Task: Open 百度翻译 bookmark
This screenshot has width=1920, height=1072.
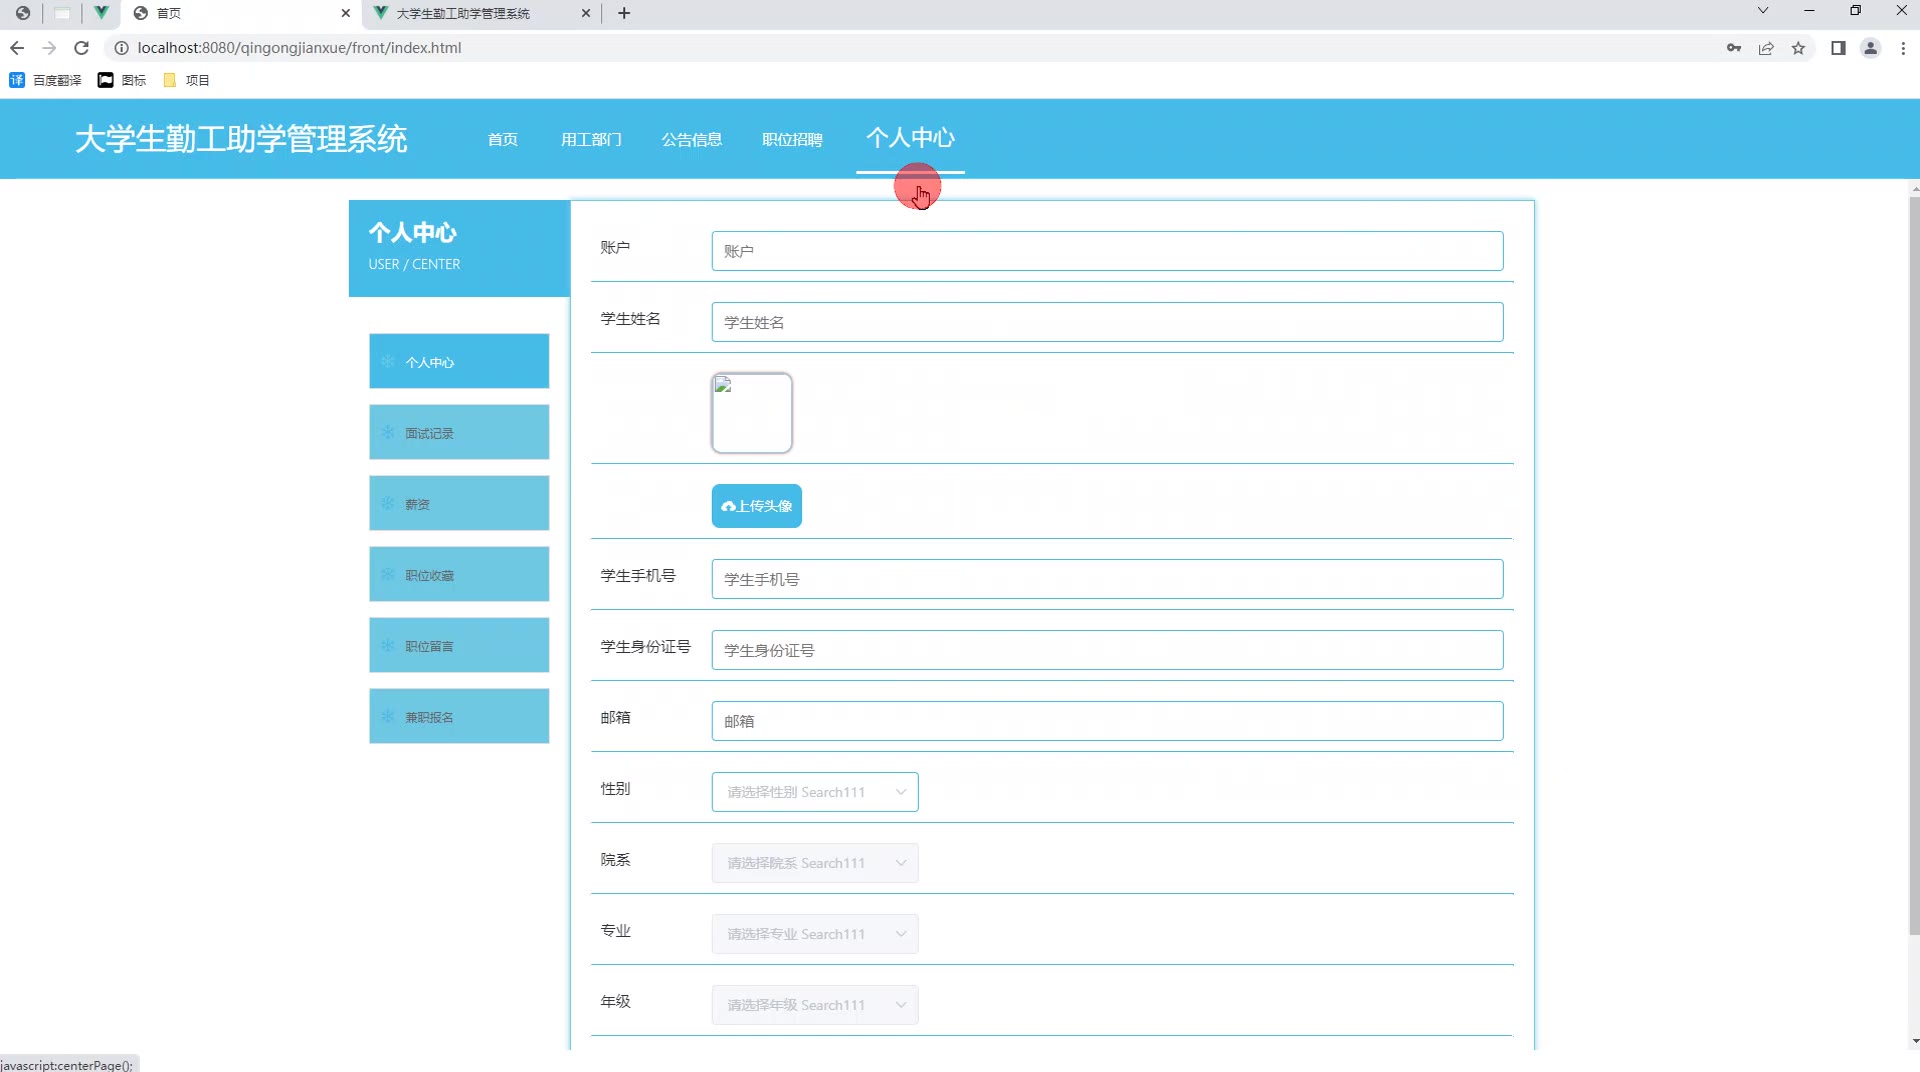Action: (x=46, y=80)
